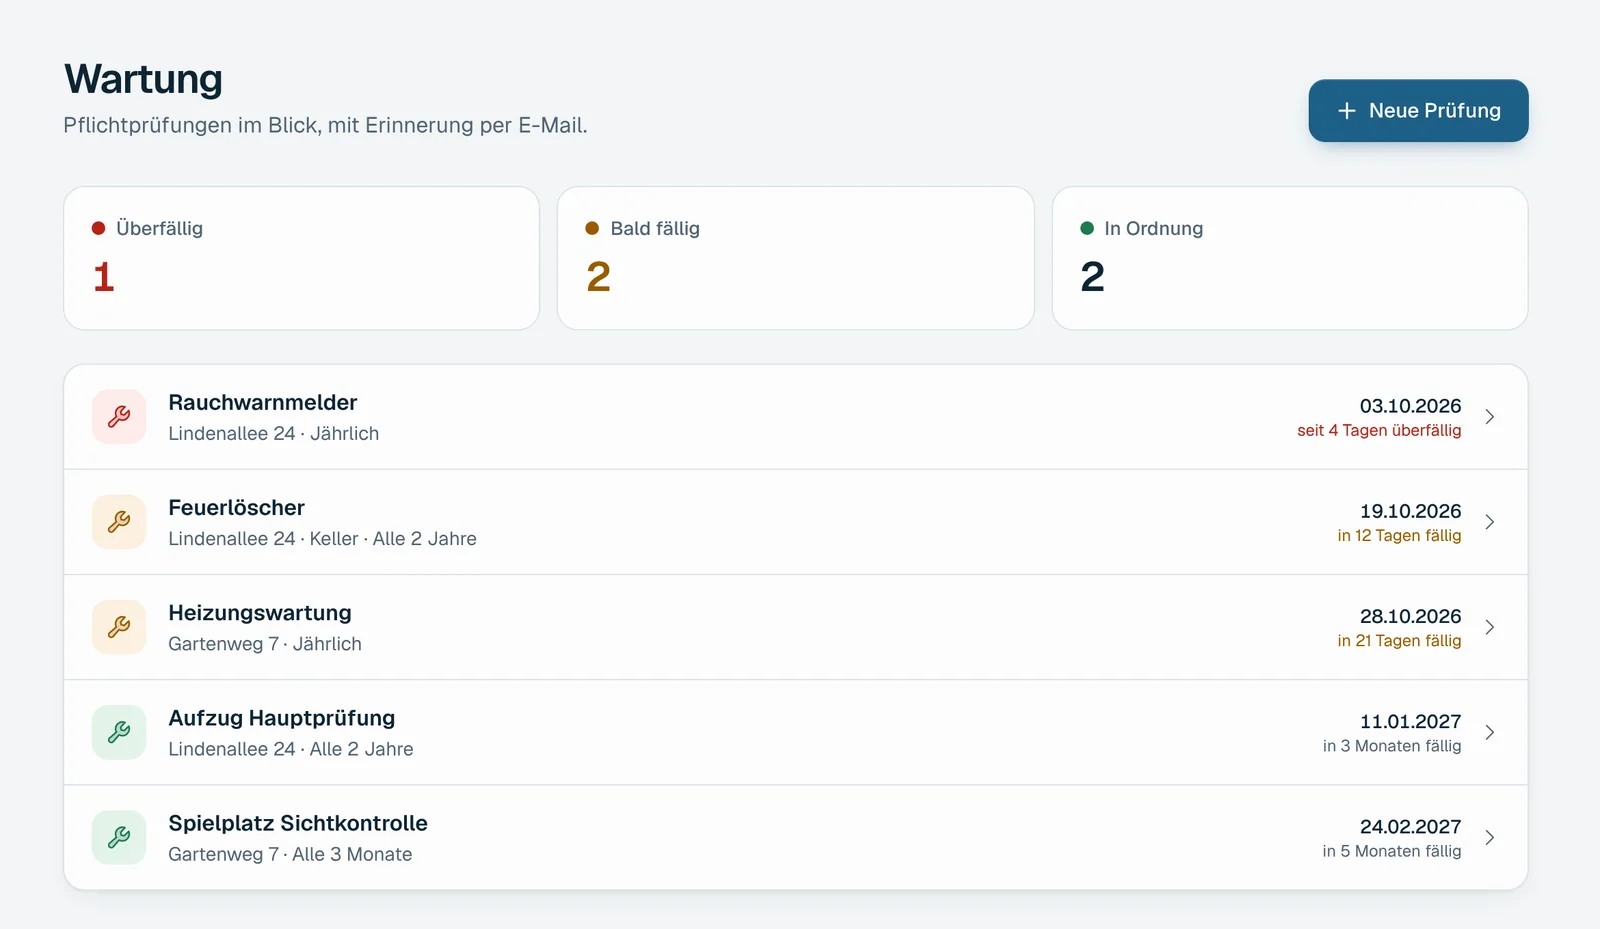
Task: Click 'seit 4 Tagen überfällig' status
Action: click(1379, 430)
